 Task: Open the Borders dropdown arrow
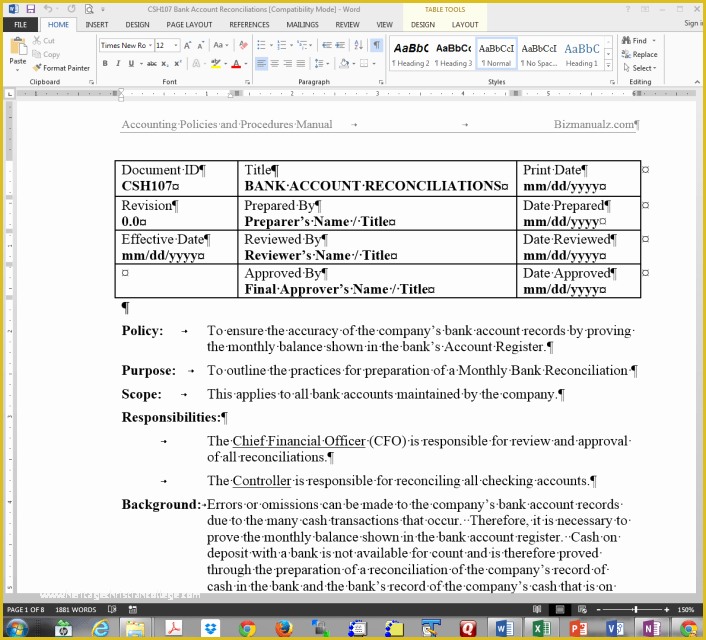coord(374,64)
